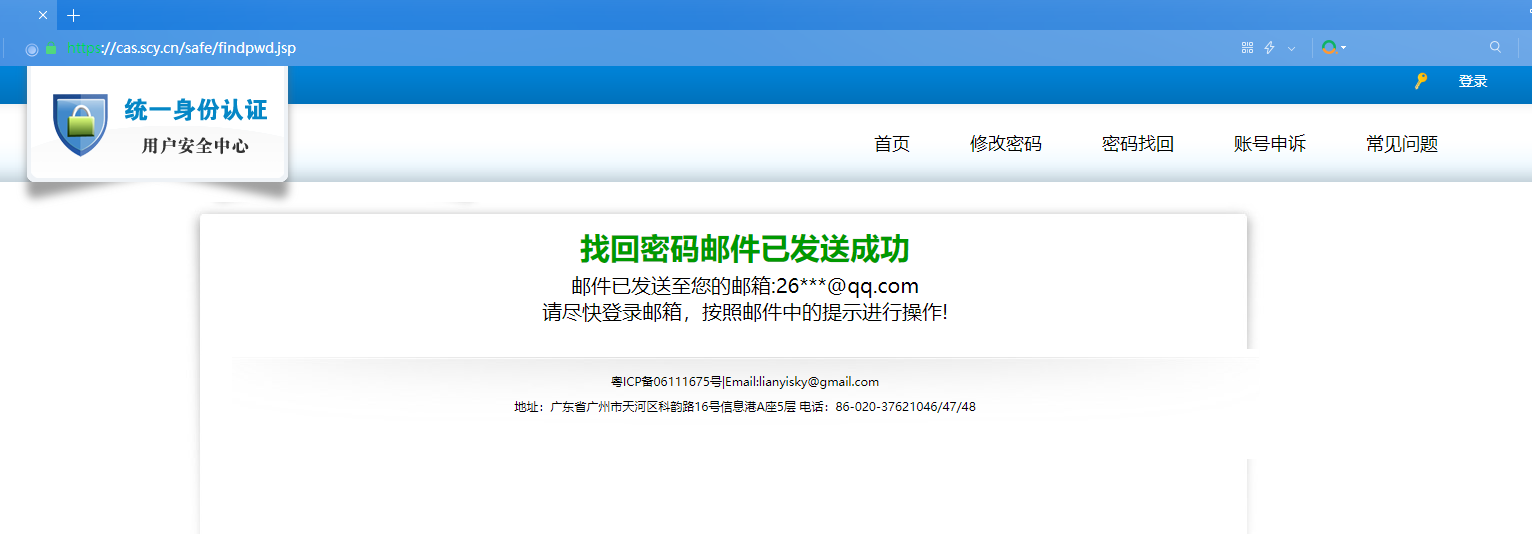Viewport: 1532px width, 534px height.
Task: Click the magnifier search icon
Action: (x=1495, y=47)
